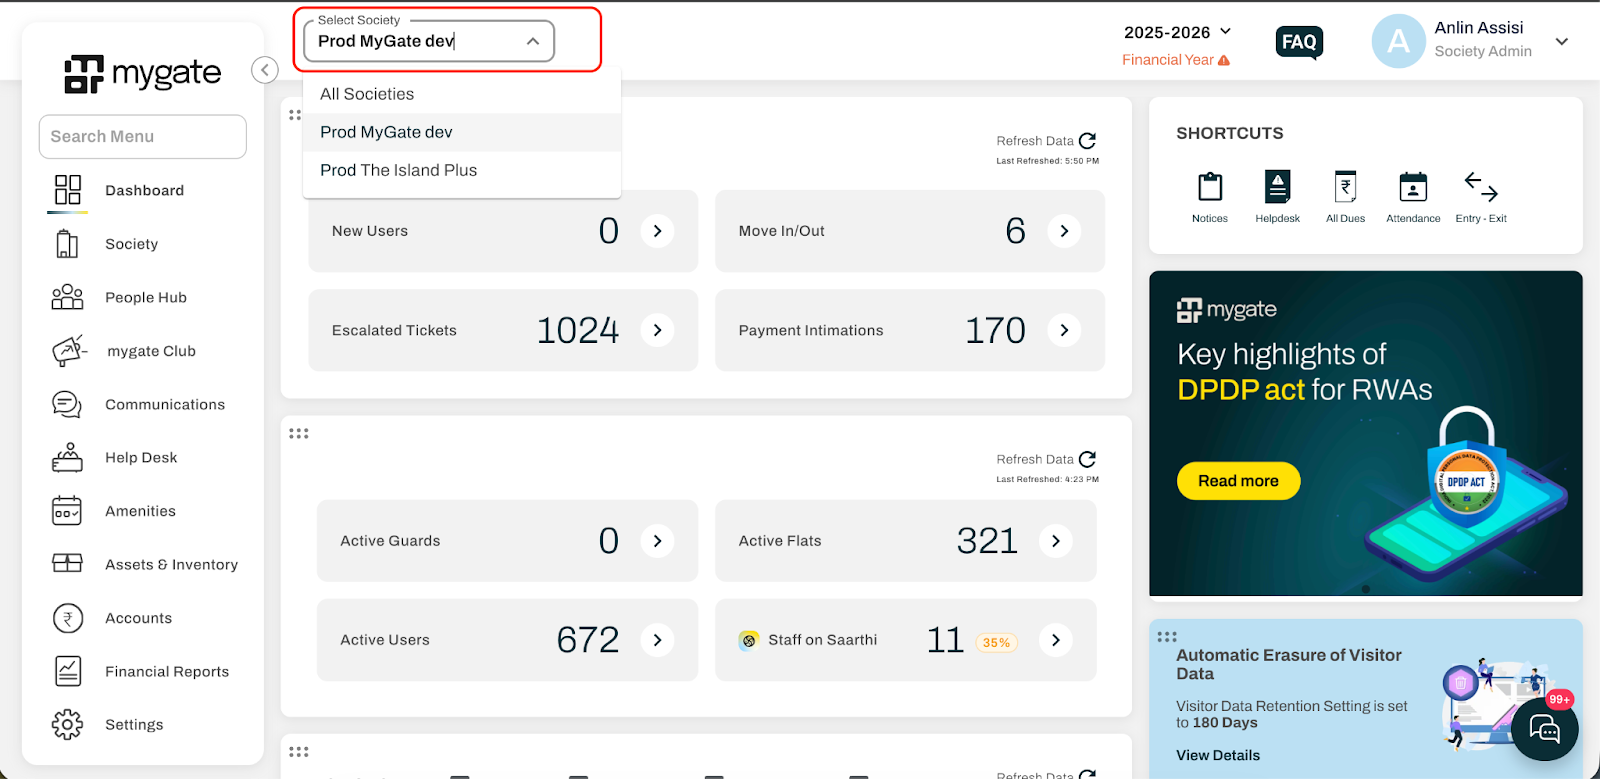Expand the Anlin Assisi profile menu chevron
The height and width of the screenshot is (779, 1600).
point(1562,41)
